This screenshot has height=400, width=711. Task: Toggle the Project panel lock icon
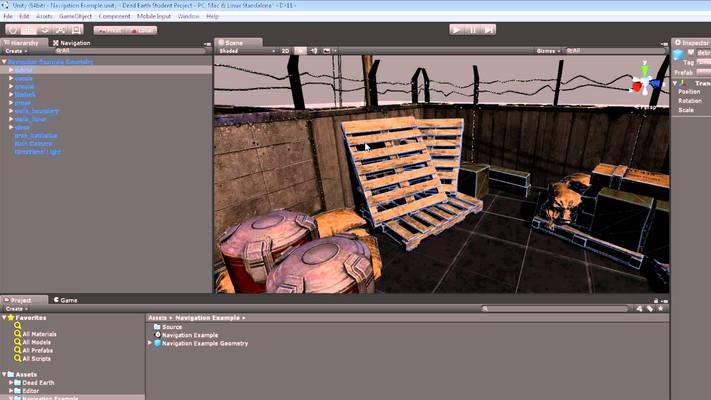click(656, 301)
